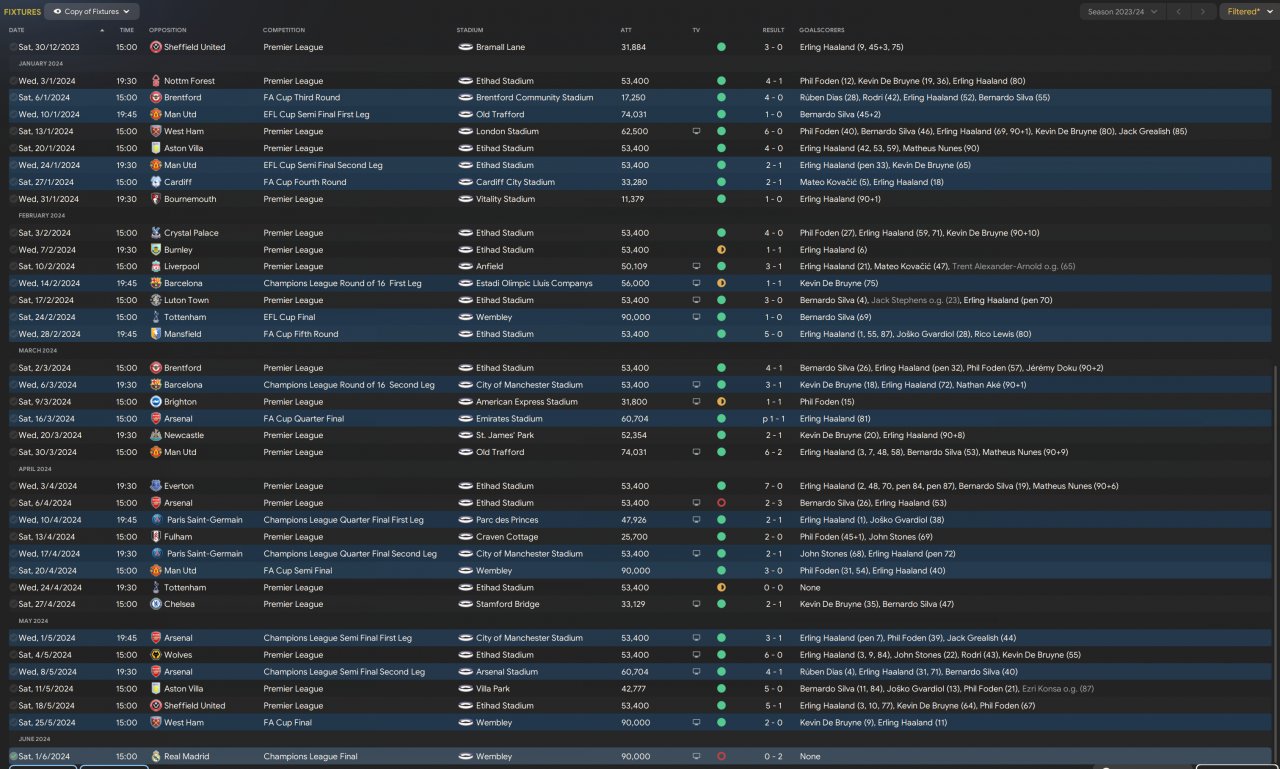Viewport: 1280px width, 769px height.
Task: Toggle the row selector for Sat, 30/3/2024
Action: tap(13, 452)
